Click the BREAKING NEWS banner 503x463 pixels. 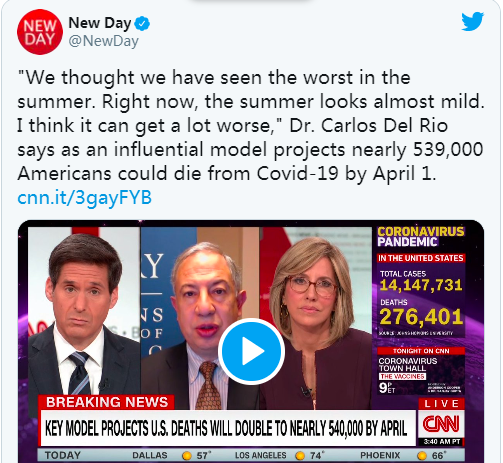107,402
